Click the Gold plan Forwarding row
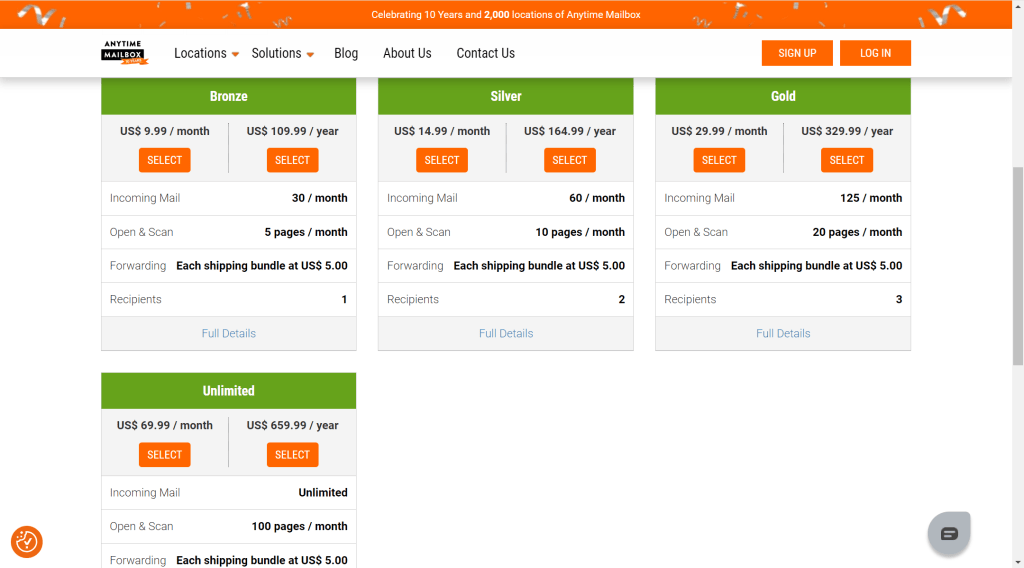Image resolution: width=1024 pixels, height=568 pixels. 783,266
